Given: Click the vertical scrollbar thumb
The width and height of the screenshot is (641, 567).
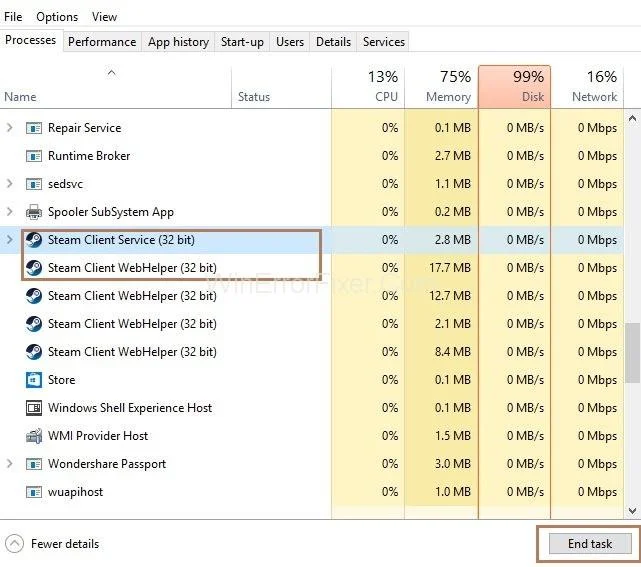Looking at the screenshot, I should coord(633,353).
